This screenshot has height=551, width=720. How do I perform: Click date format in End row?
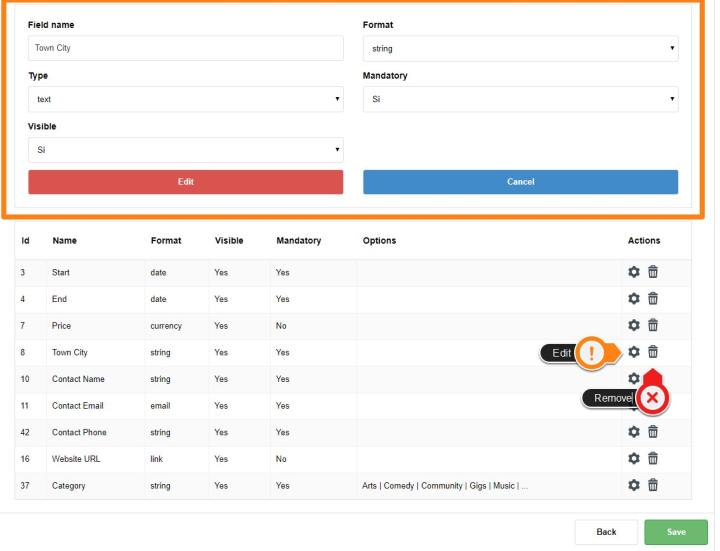click(x=158, y=299)
